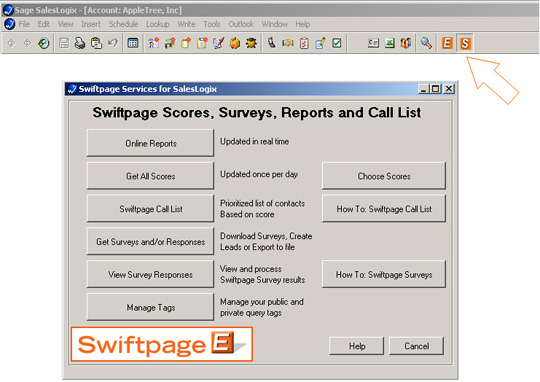Click the clipboard checklist To-Do icon

(x=304, y=43)
